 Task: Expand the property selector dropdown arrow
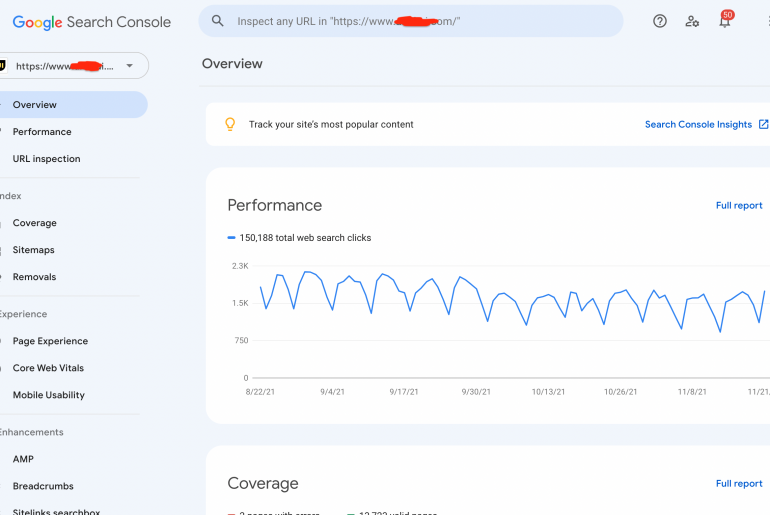tap(129, 66)
